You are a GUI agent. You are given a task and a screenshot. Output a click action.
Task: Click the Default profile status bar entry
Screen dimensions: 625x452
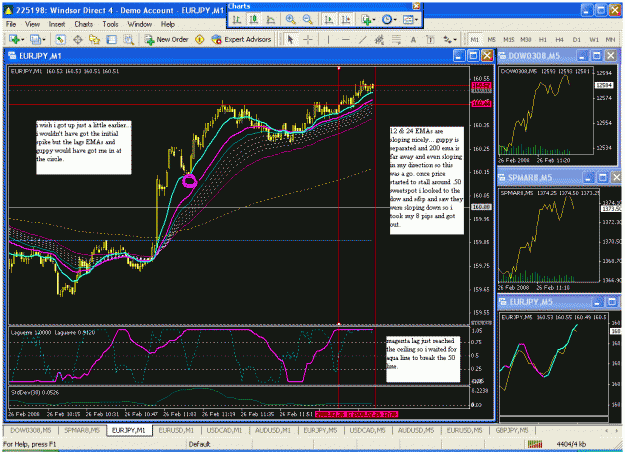[199, 444]
